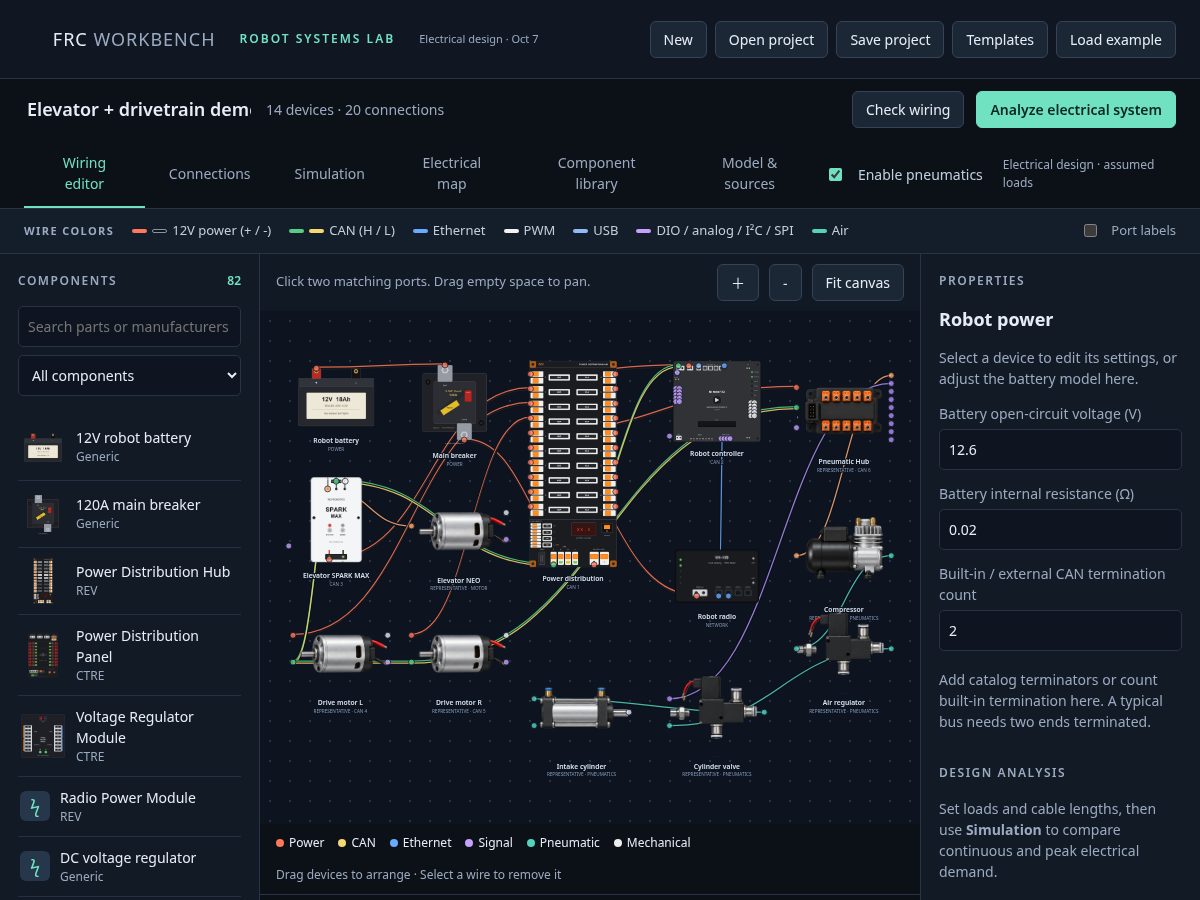Select the Robot radio device
Image resolution: width=1200 pixels, height=900 pixels.
716,577
